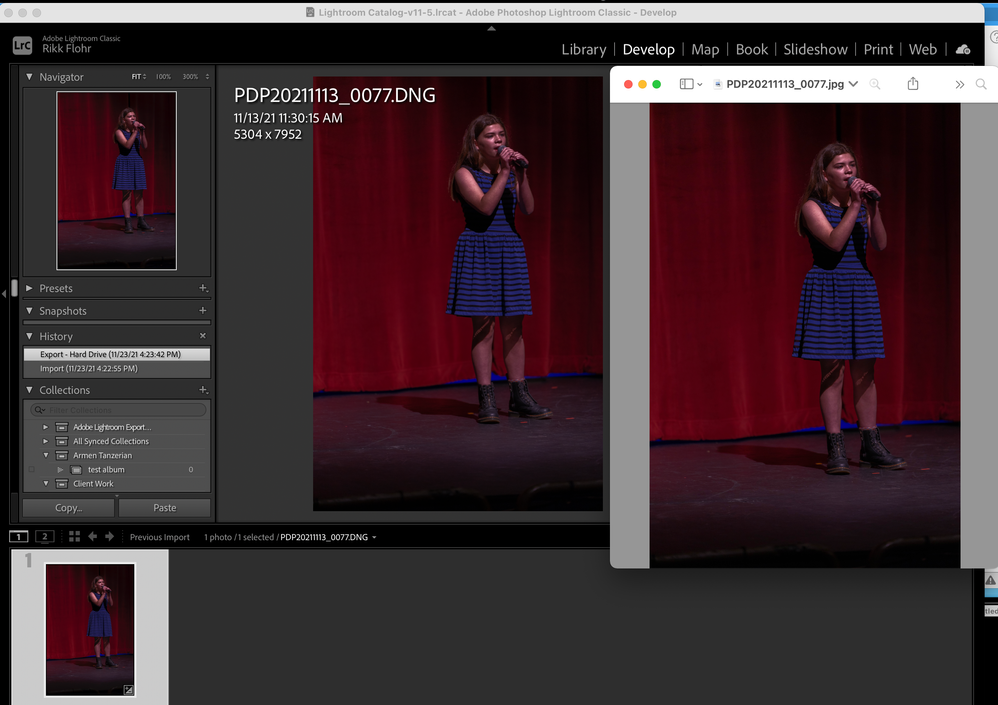Image resolution: width=998 pixels, height=705 pixels.
Task: Select the filmstrip photo thumbnail
Action: click(x=90, y=629)
